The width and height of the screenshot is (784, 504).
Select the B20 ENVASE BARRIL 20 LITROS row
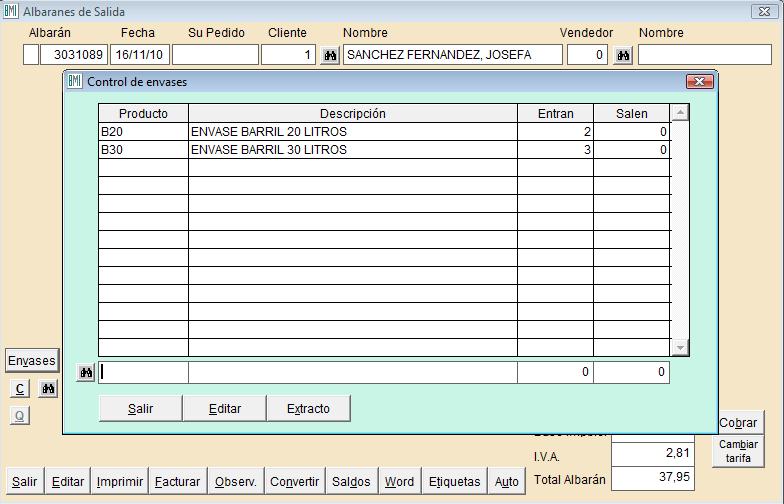coord(352,132)
